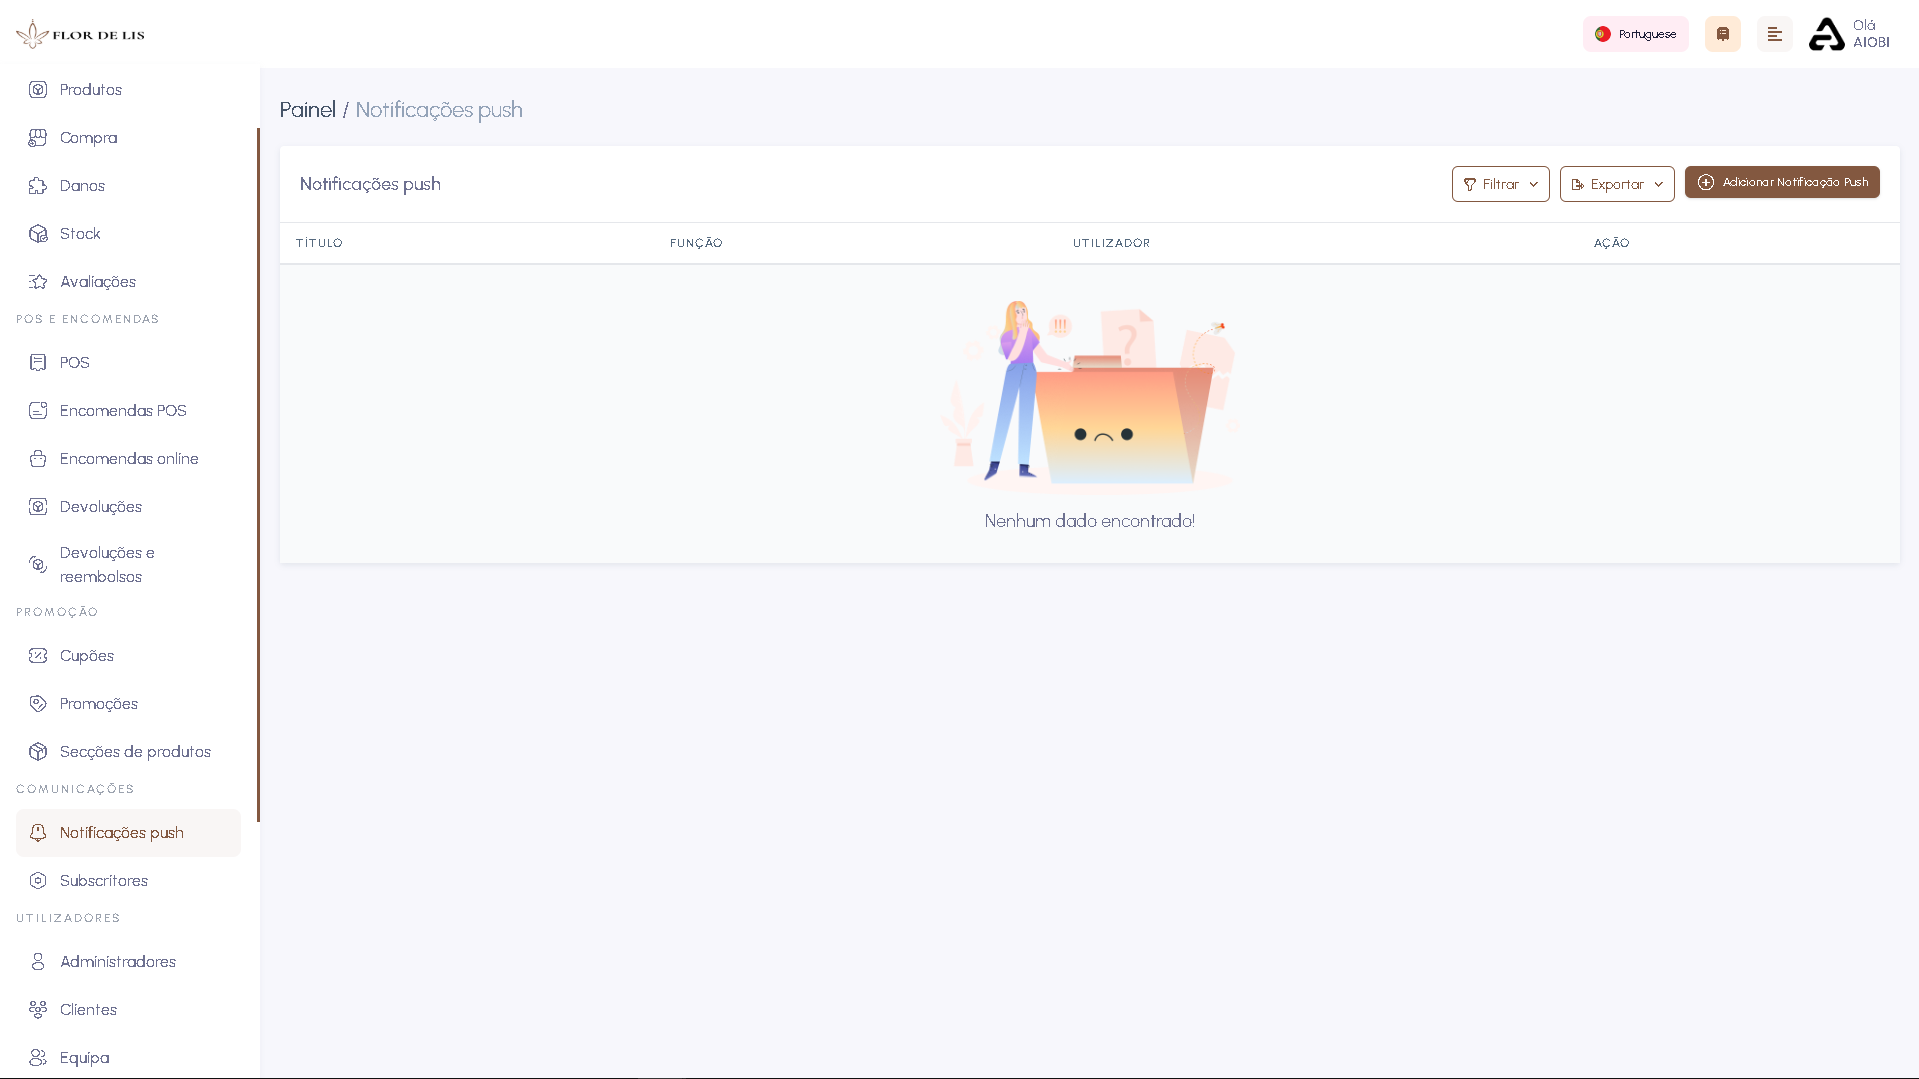
Task: Select the Devoluções icon
Action: (38, 507)
